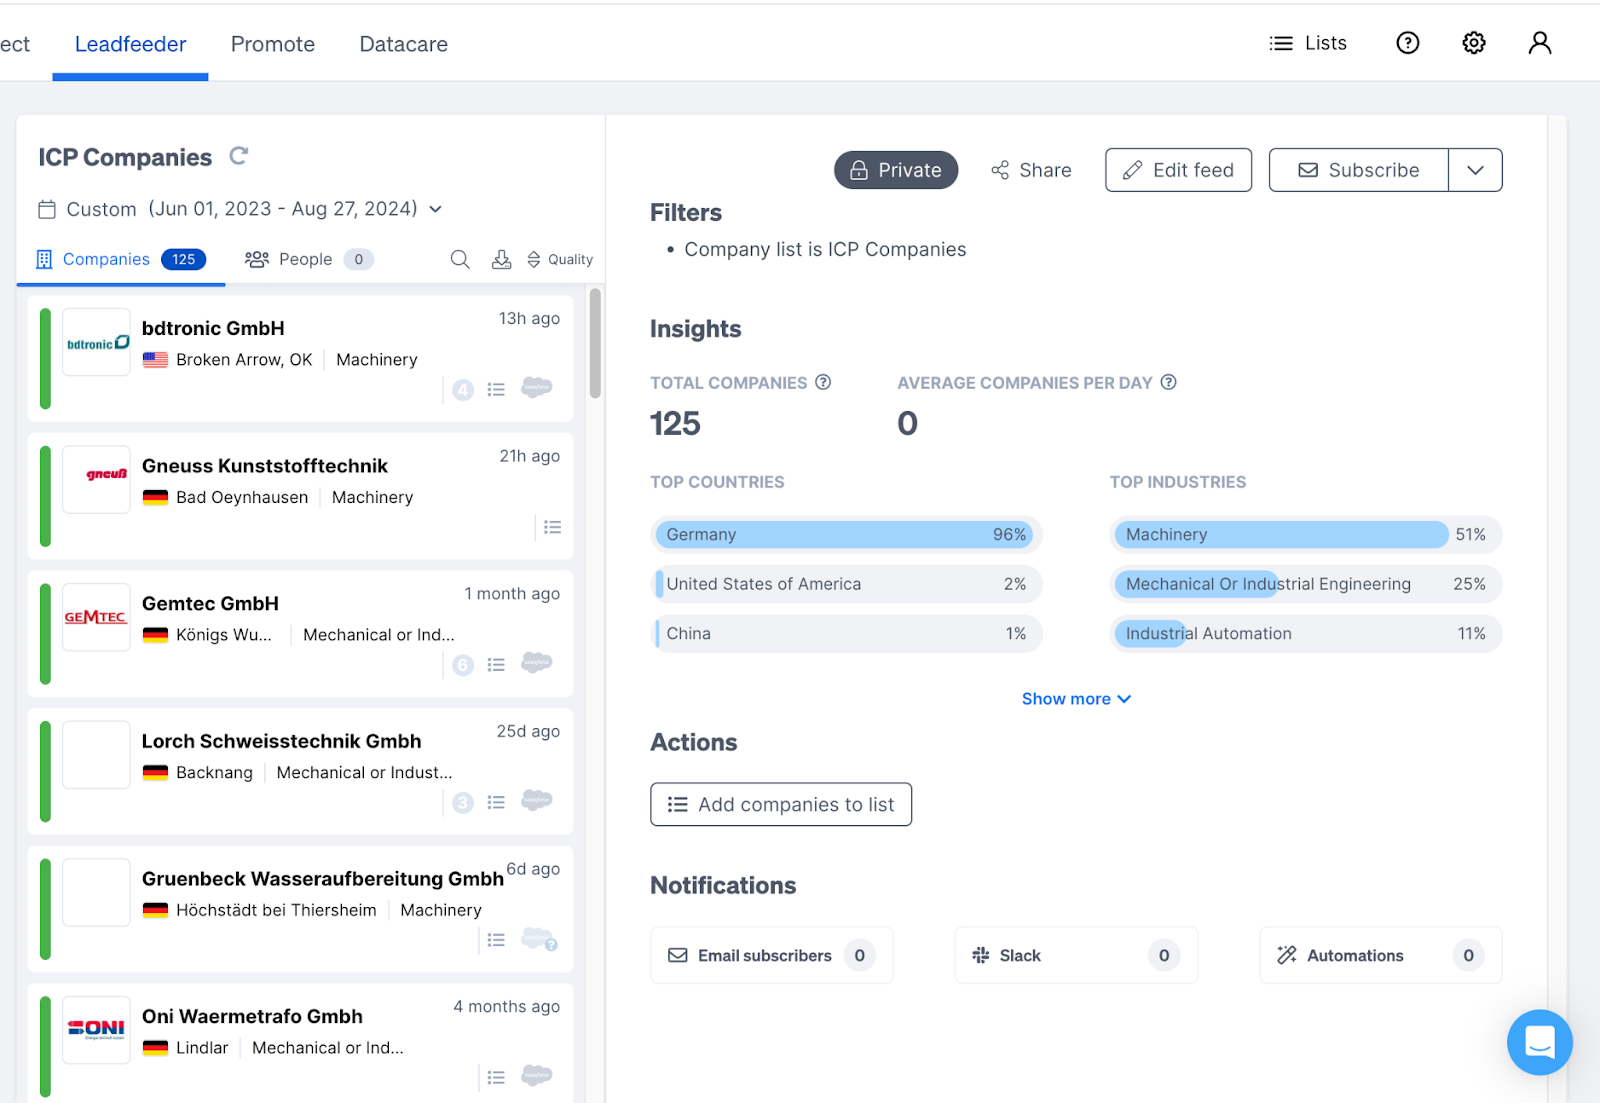The image size is (1600, 1103).
Task: Click the Industrial Automation bar
Action: (1305, 633)
